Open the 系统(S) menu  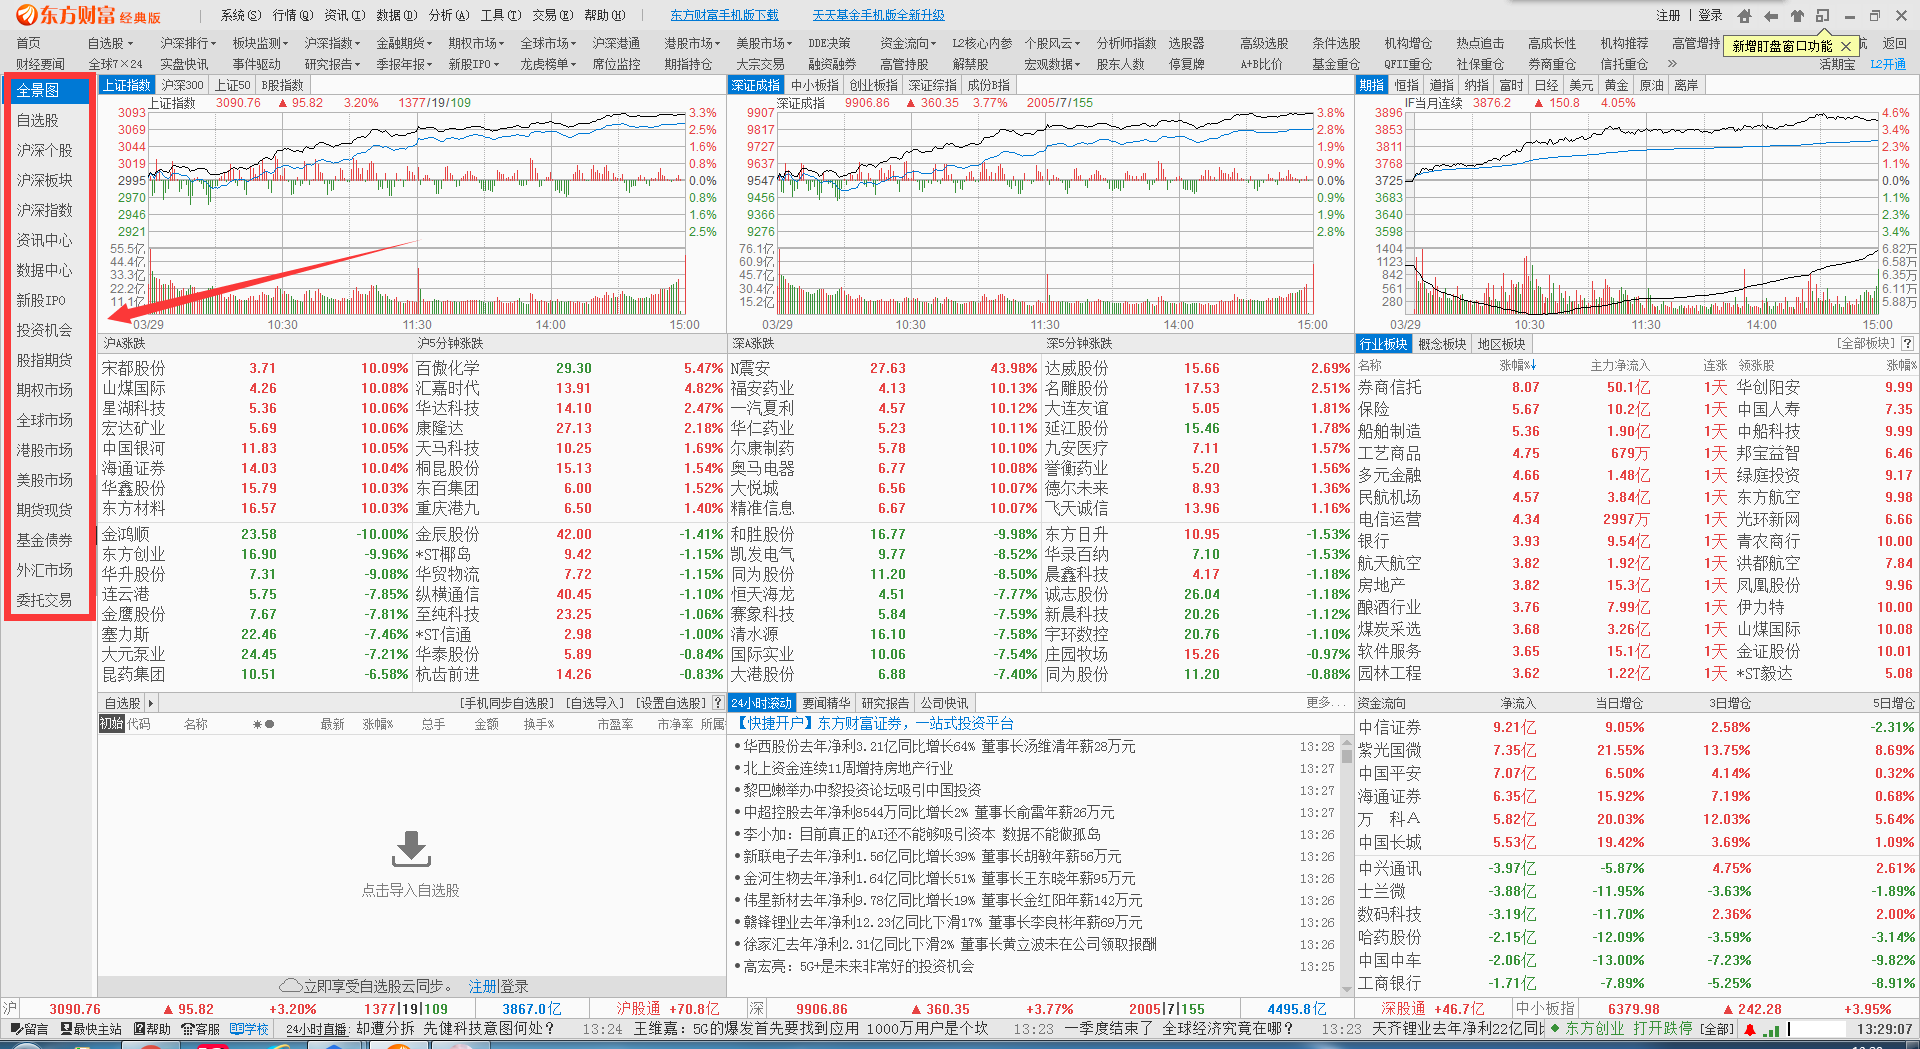[240, 16]
